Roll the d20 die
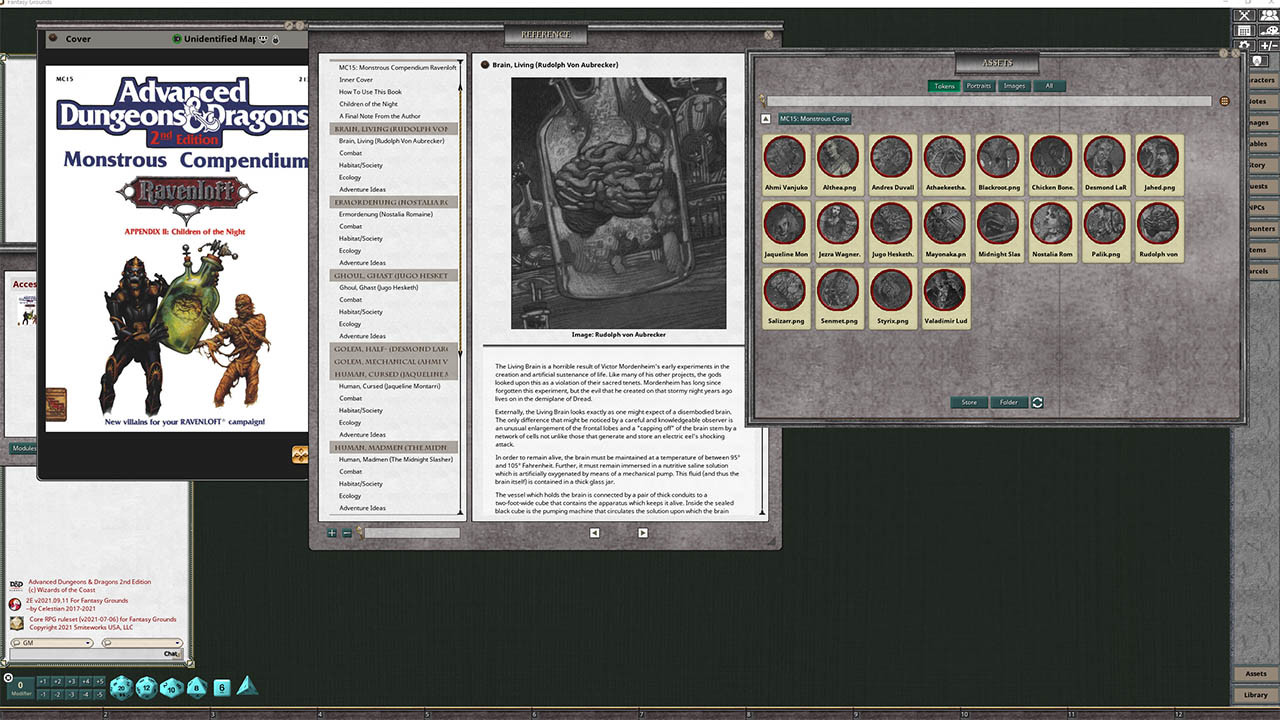Screen dimensions: 1280x720 pyautogui.click(x=121, y=687)
